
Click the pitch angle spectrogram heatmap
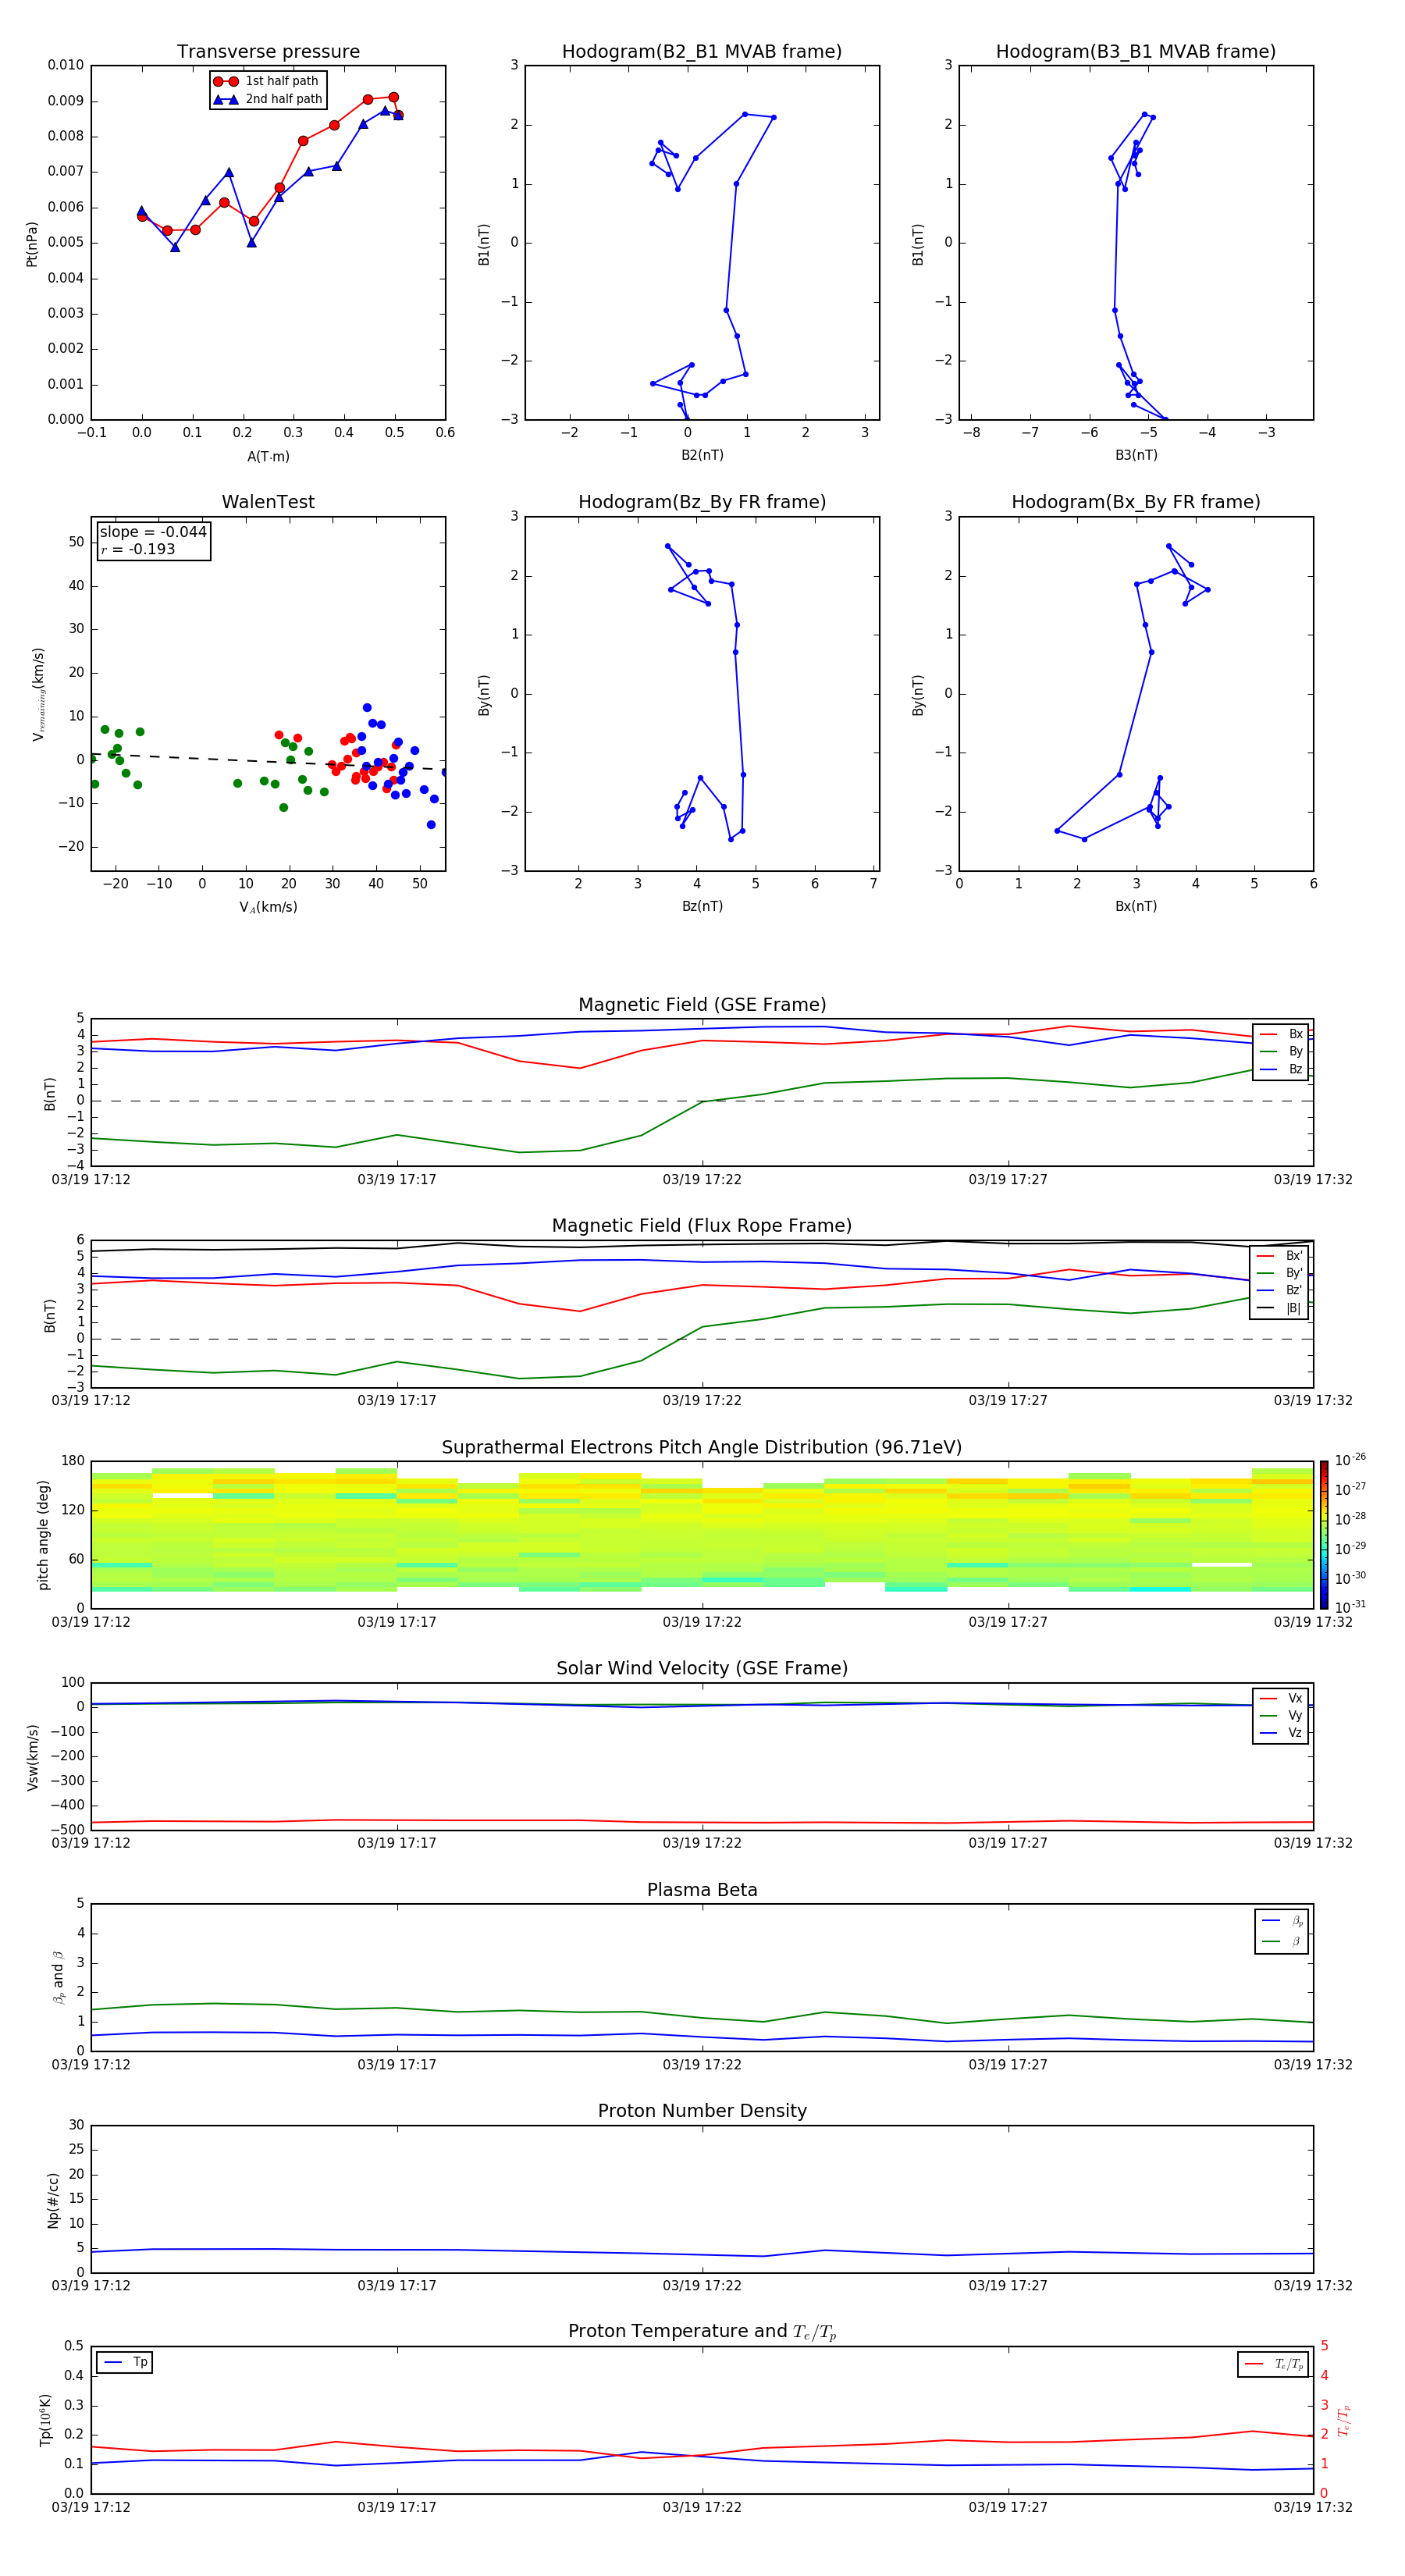pyautogui.click(x=702, y=1535)
